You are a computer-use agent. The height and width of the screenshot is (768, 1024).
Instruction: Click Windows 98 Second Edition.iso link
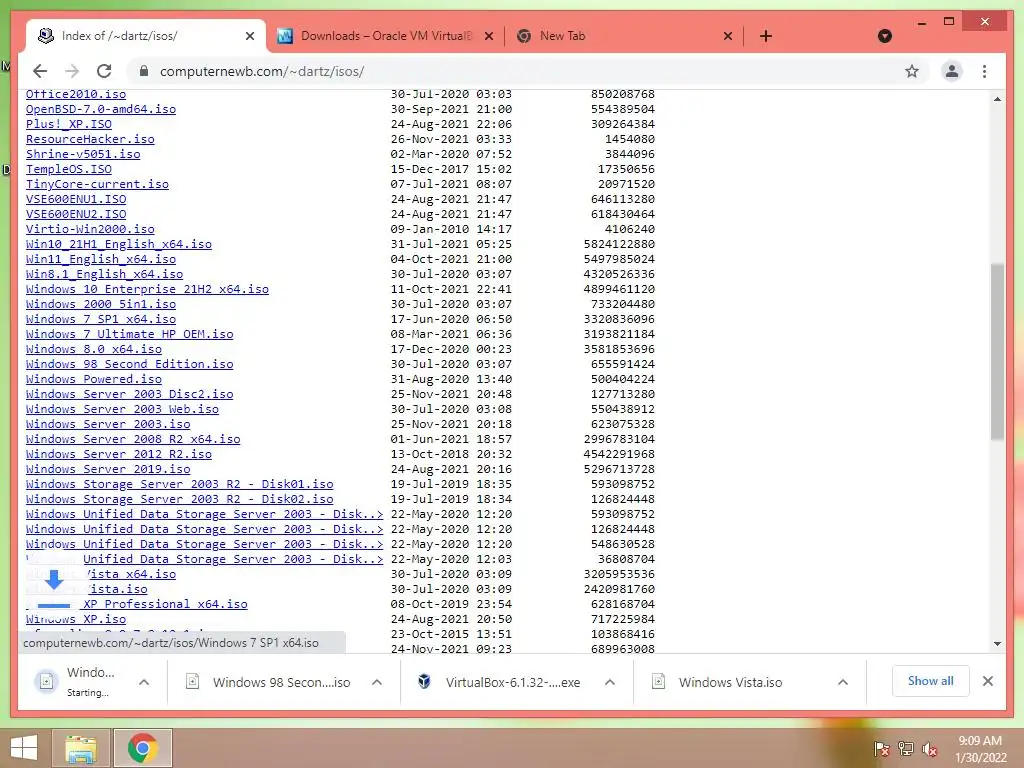click(129, 364)
